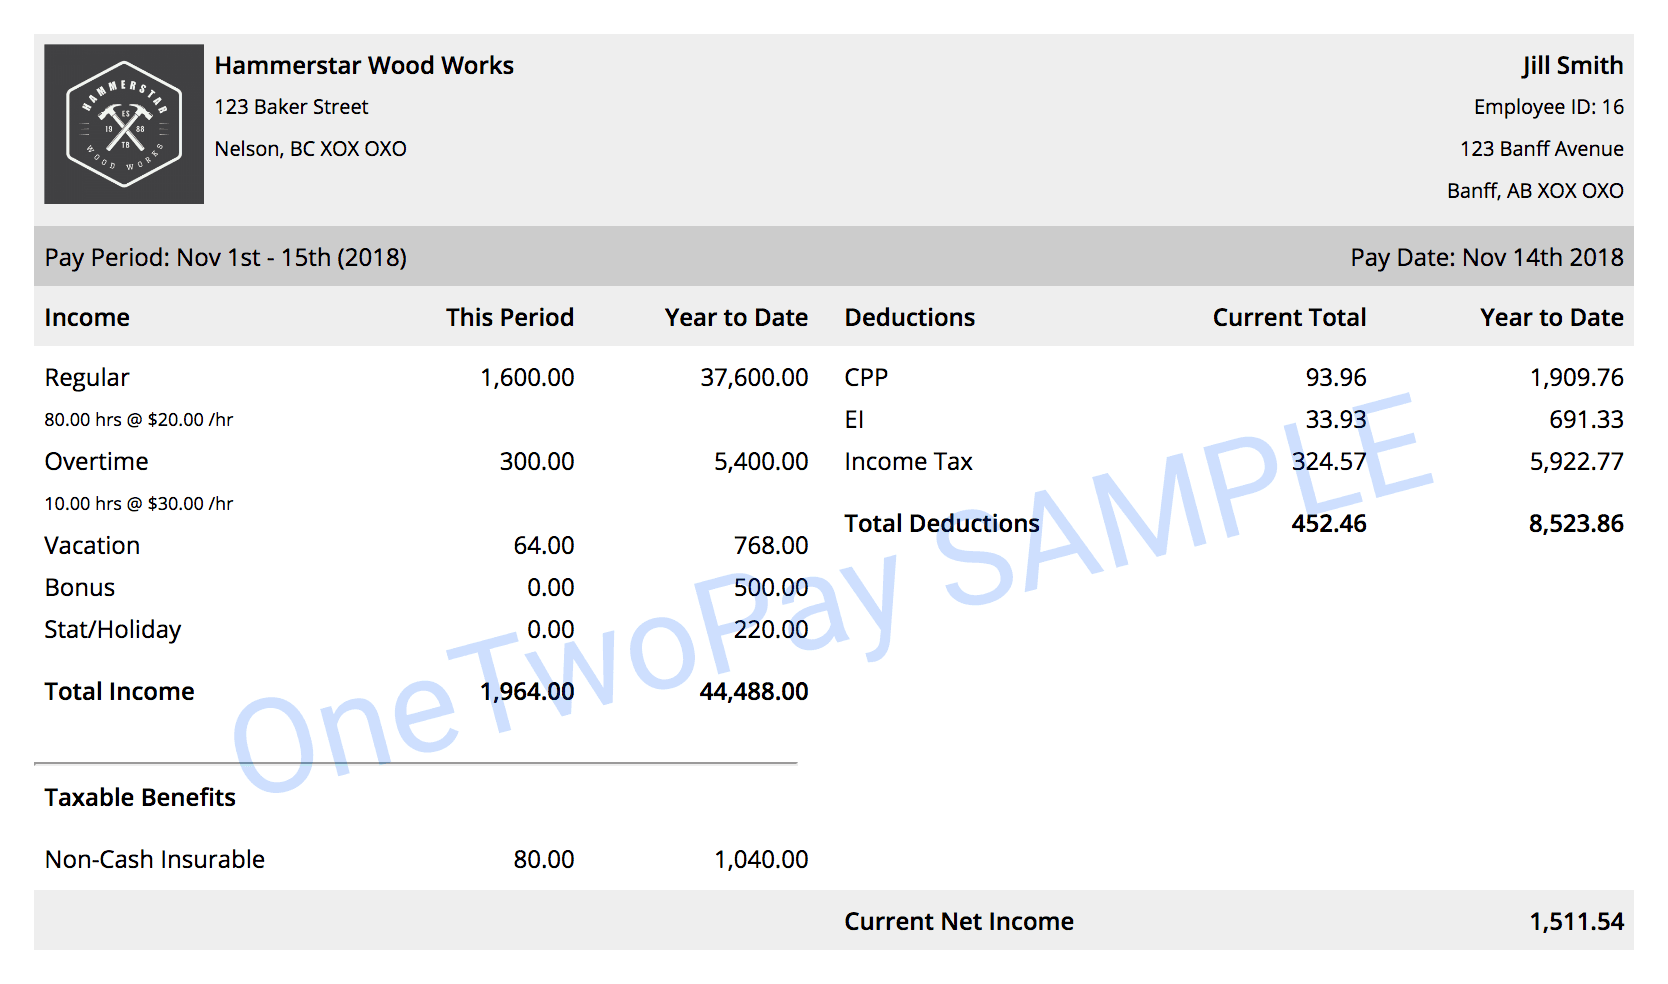Viewport: 1668px width, 984px height.
Task: Click the employee name Jill Smith
Action: point(1572,66)
